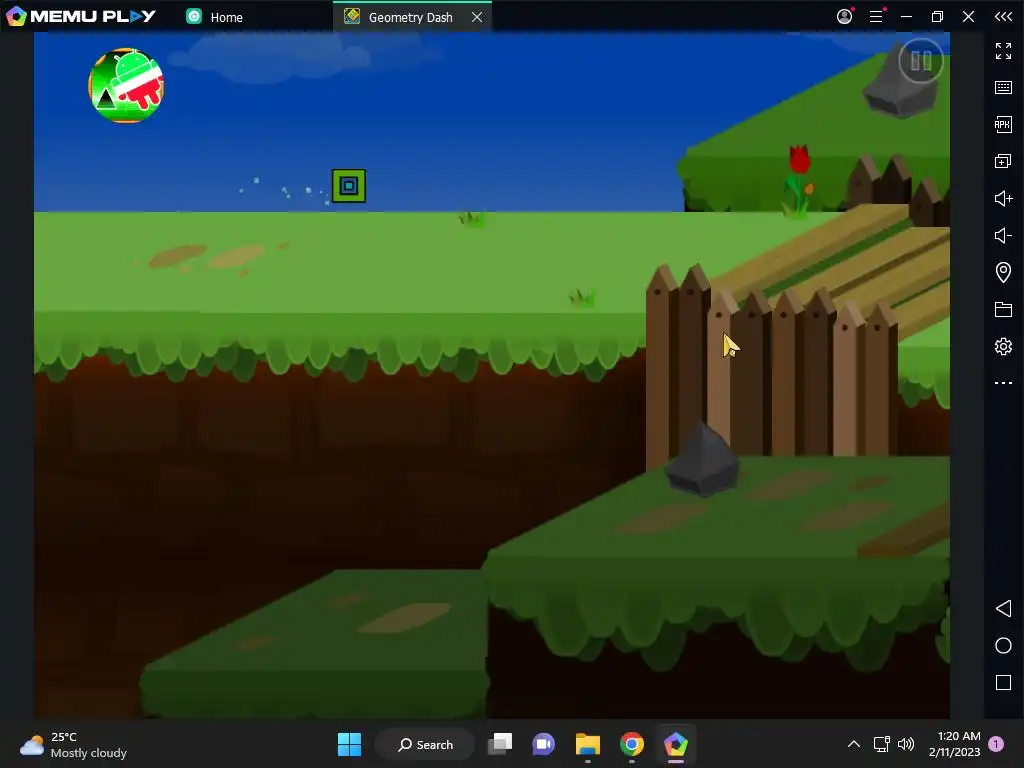Show hidden system tray icons
Screen dimensions: 1024x768
(854, 744)
